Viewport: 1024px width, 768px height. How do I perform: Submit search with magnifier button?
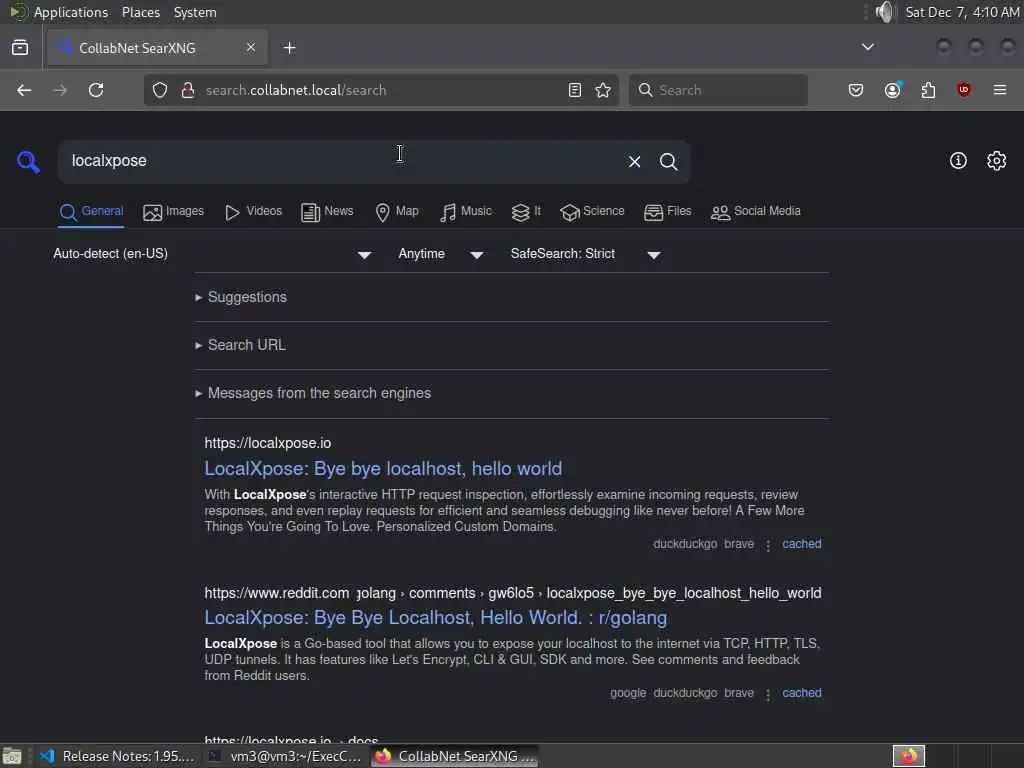668,161
